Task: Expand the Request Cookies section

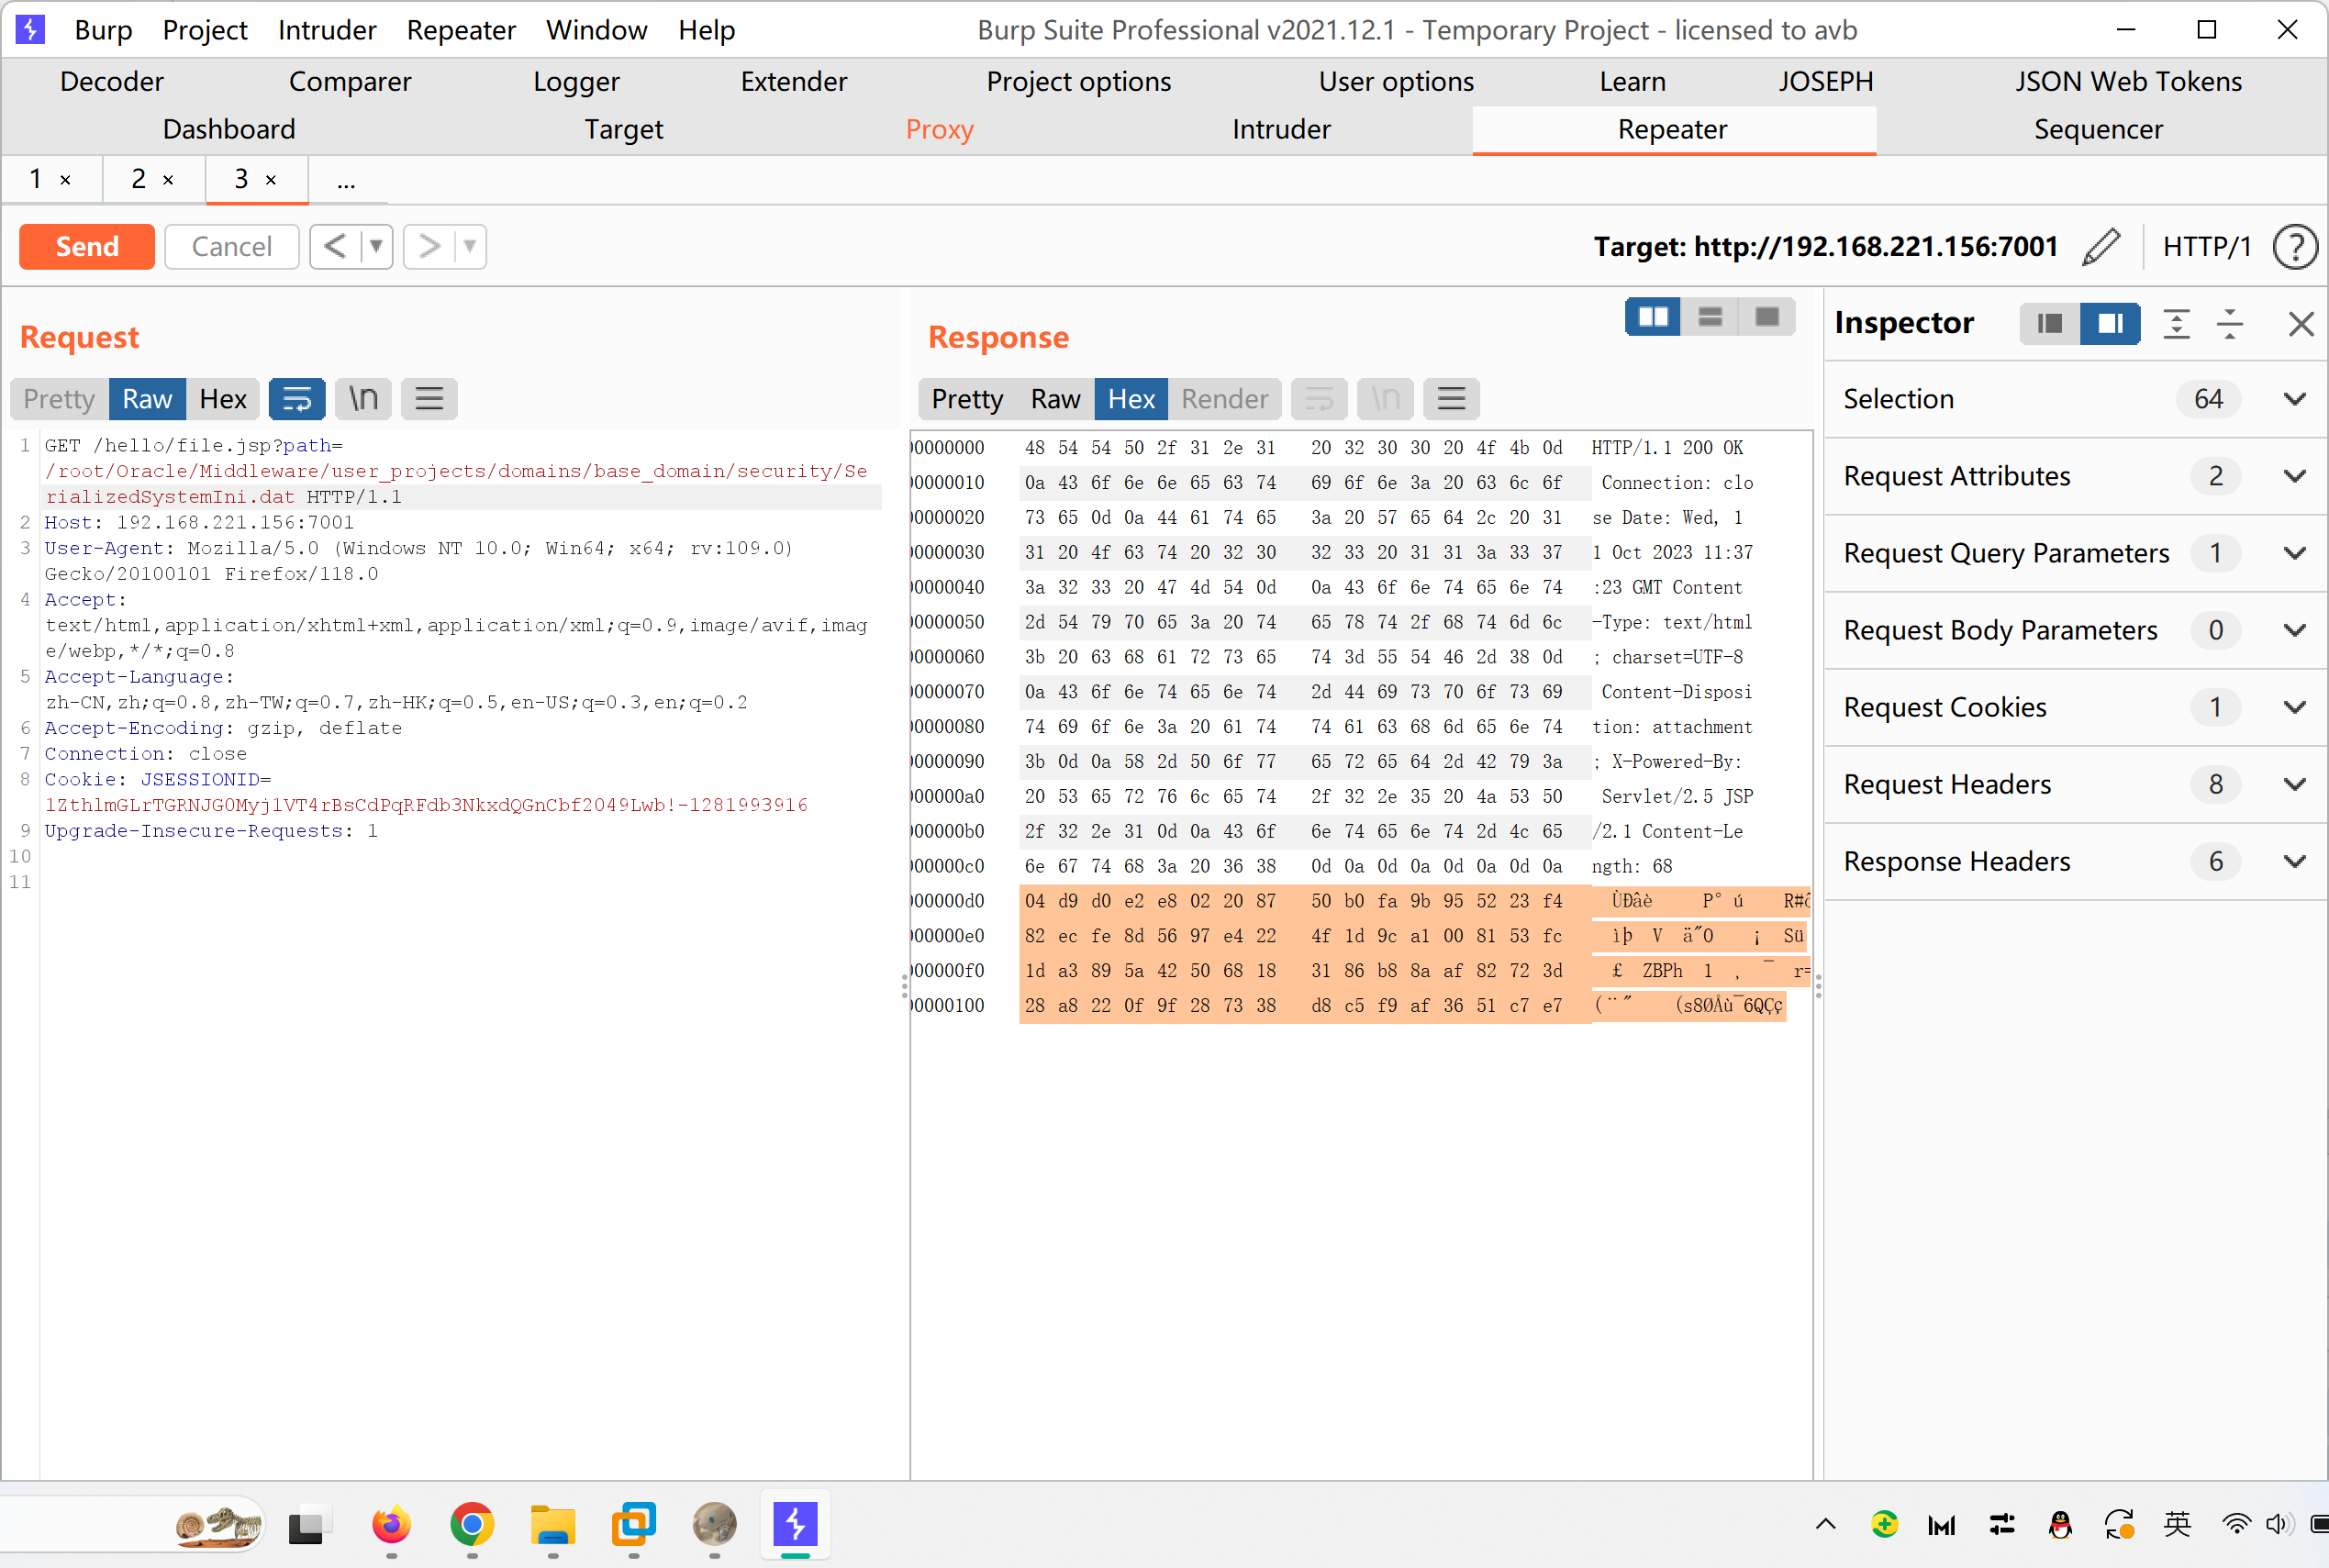Action: 2294,707
